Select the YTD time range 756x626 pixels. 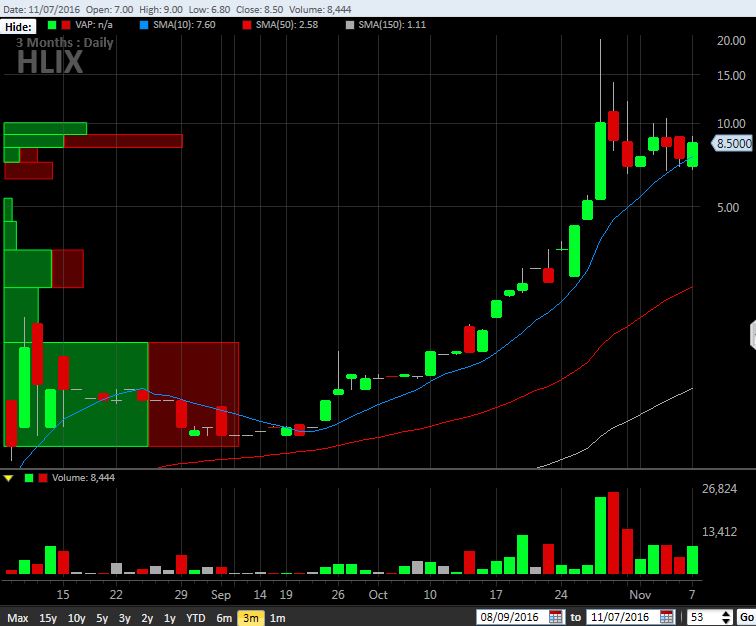[x=196, y=618]
